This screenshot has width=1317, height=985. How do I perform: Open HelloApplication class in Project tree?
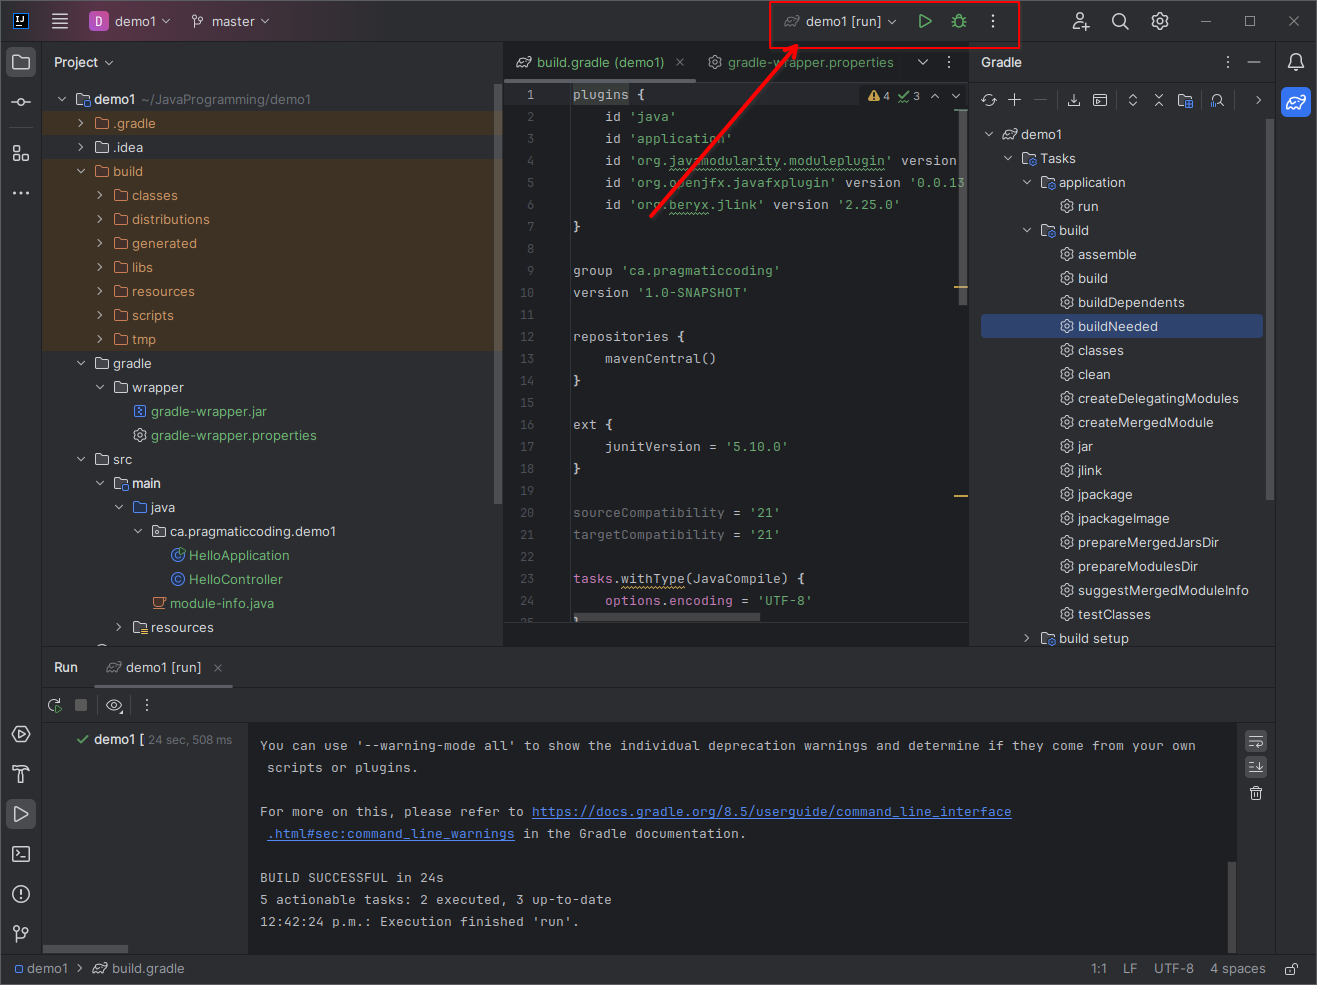[x=239, y=556]
